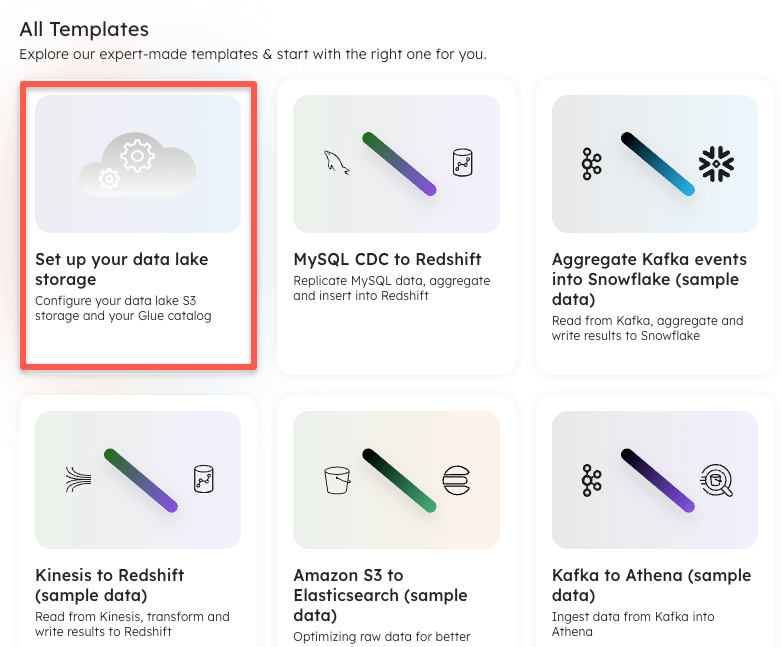This screenshot has height=647, width=781.
Task: Click the green S3 to Elasticsearch gradient bar
Action: click(399, 480)
